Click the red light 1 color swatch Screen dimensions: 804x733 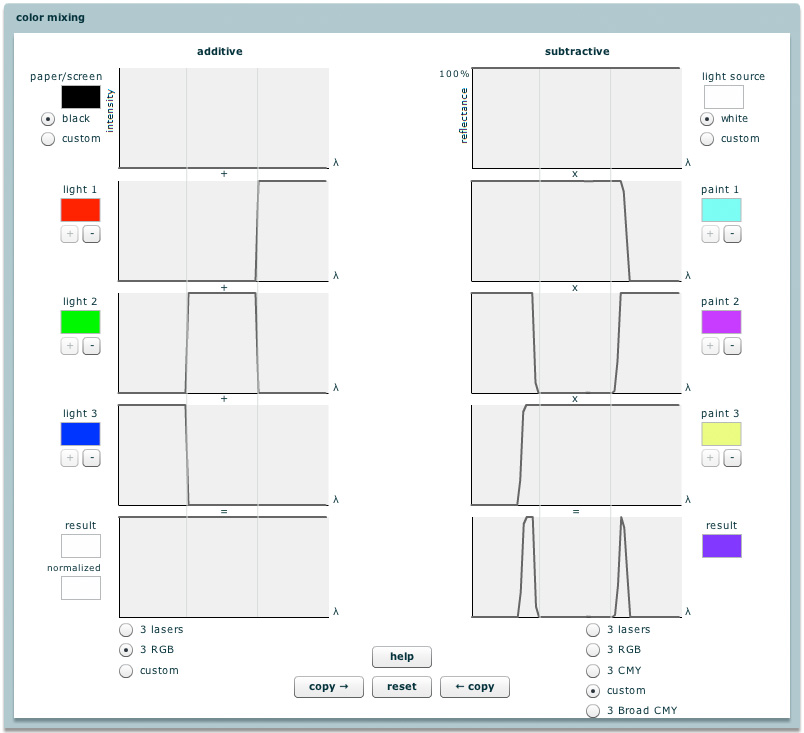pos(81,210)
